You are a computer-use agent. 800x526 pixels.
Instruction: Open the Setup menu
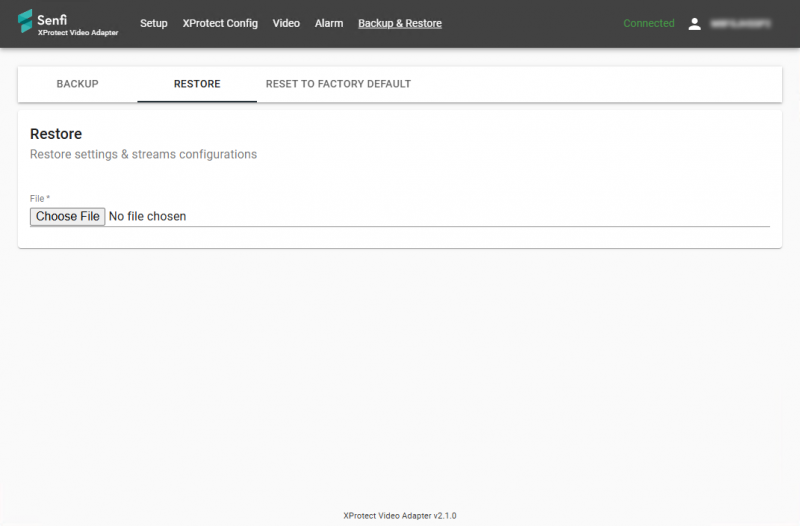[154, 23]
